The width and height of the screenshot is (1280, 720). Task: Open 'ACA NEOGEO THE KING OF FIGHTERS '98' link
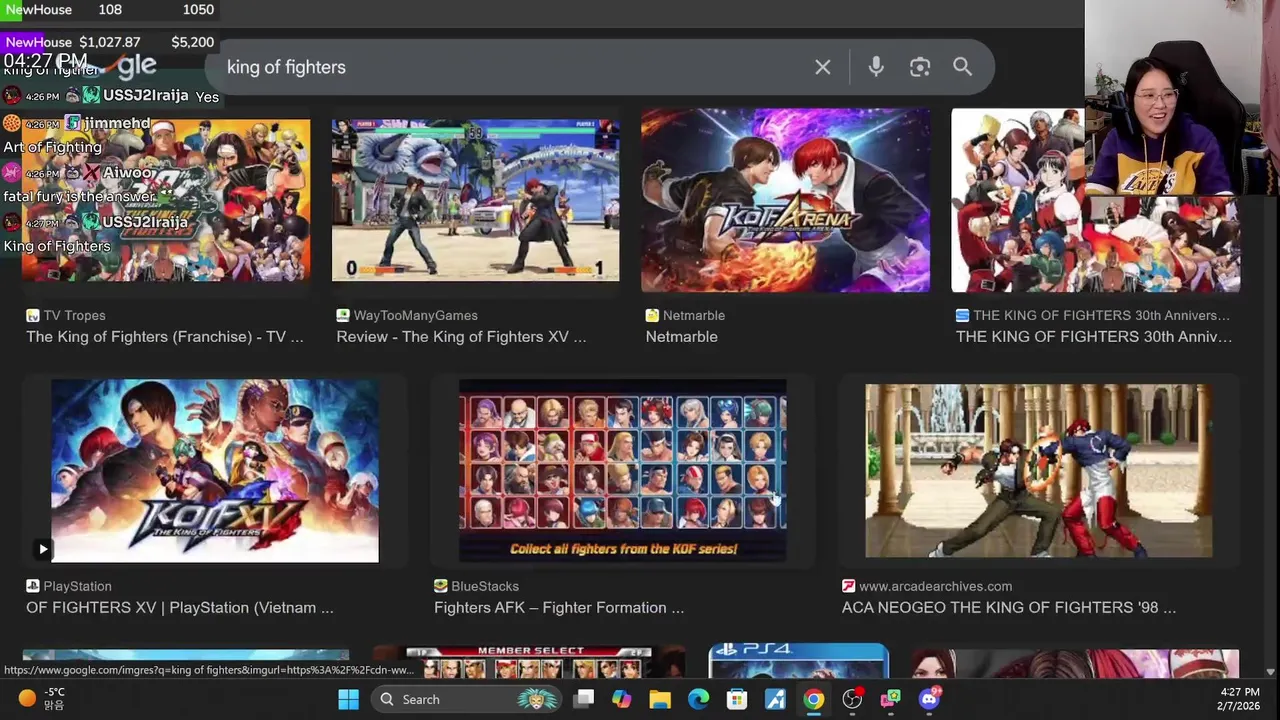(x=1009, y=608)
